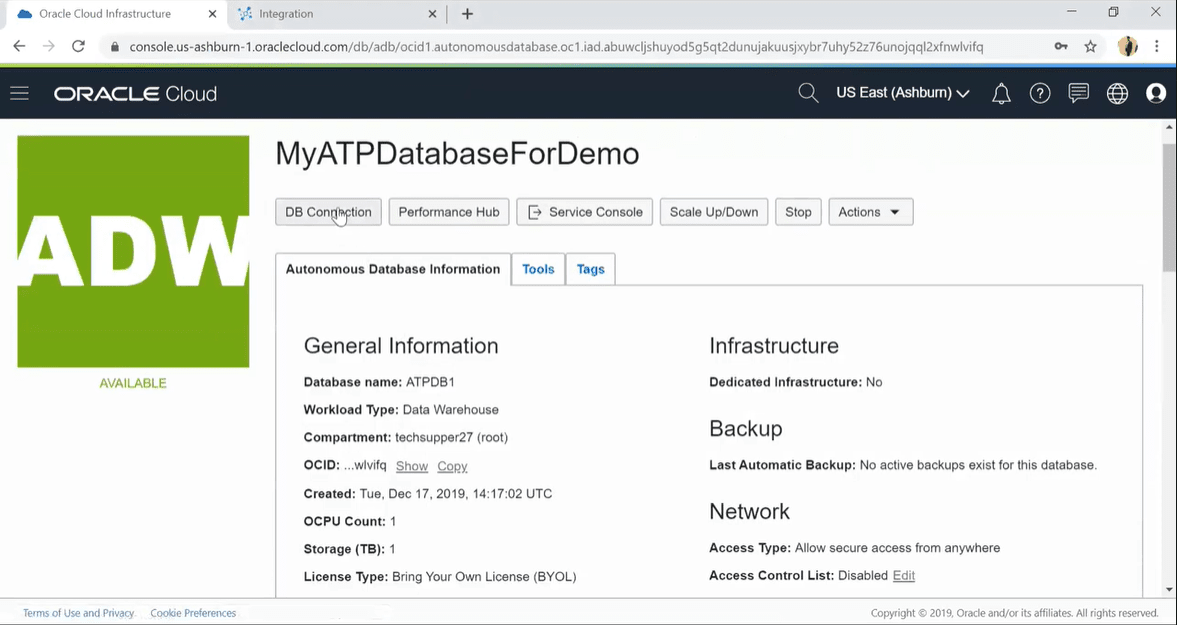Screen dimensions: 1177x625
Task: Switch to the Integration browser tab
Action: [x=336, y=14]
